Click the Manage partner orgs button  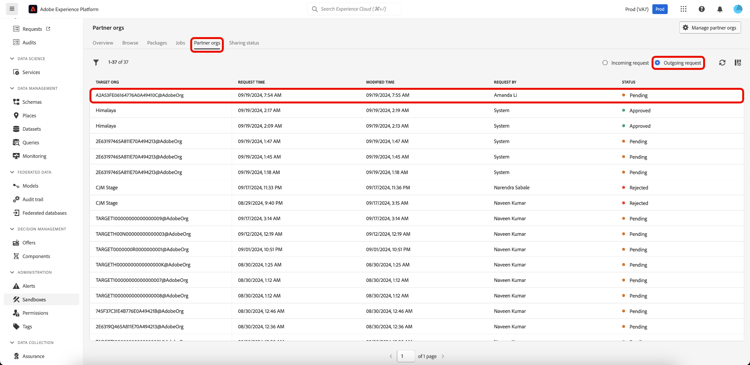click(710, 28)
